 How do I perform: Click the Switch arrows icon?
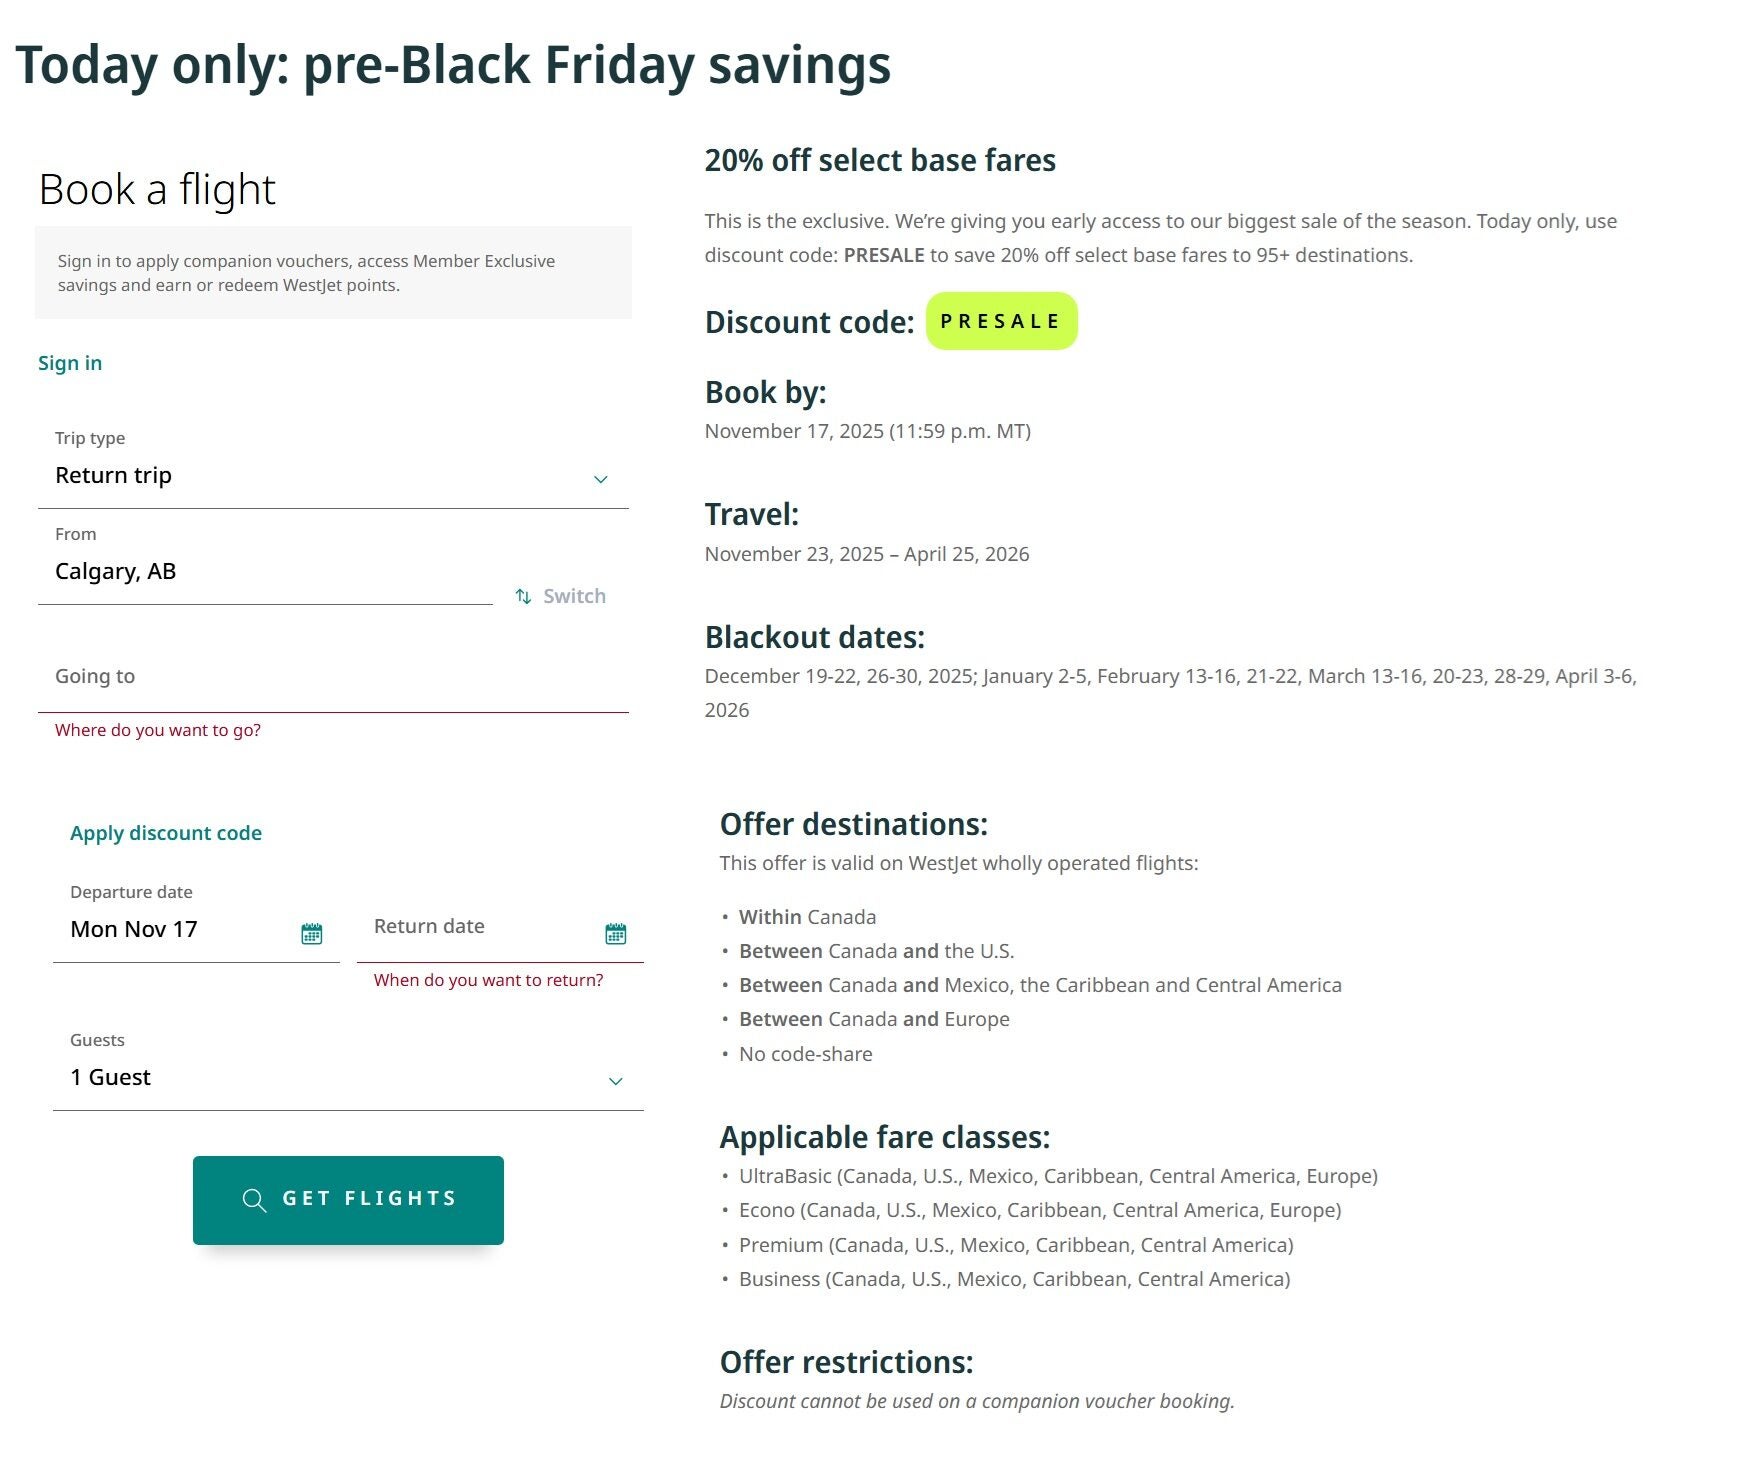pyautogui.click(x=523, y=596)
